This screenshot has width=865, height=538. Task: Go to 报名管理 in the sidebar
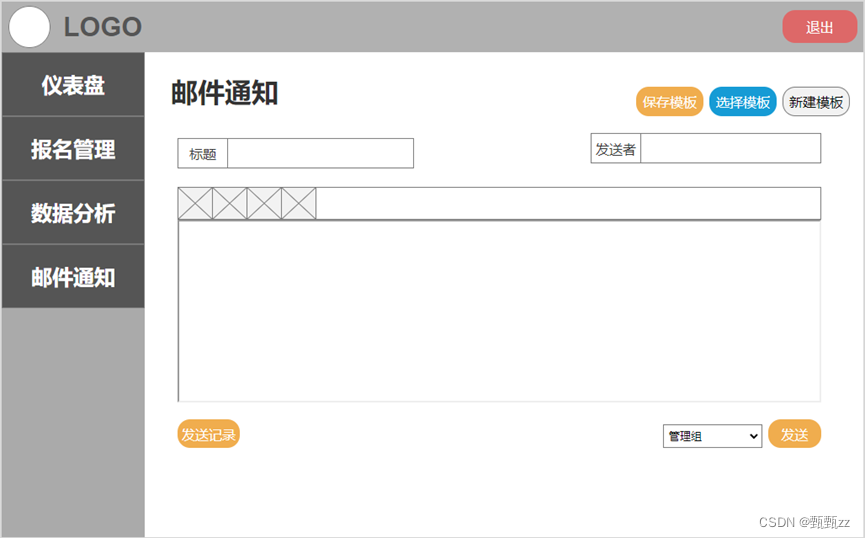tap(73, 149)
